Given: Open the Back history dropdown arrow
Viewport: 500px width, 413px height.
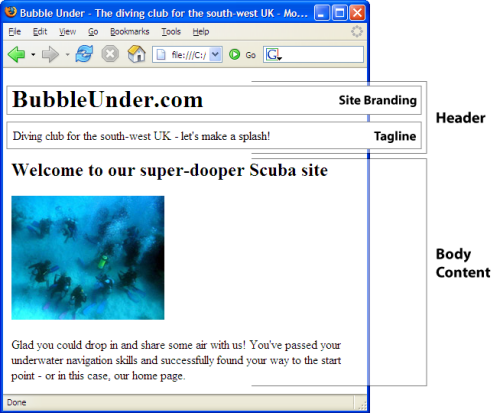Looking at the screenshot, I should [x=33, y=54].
